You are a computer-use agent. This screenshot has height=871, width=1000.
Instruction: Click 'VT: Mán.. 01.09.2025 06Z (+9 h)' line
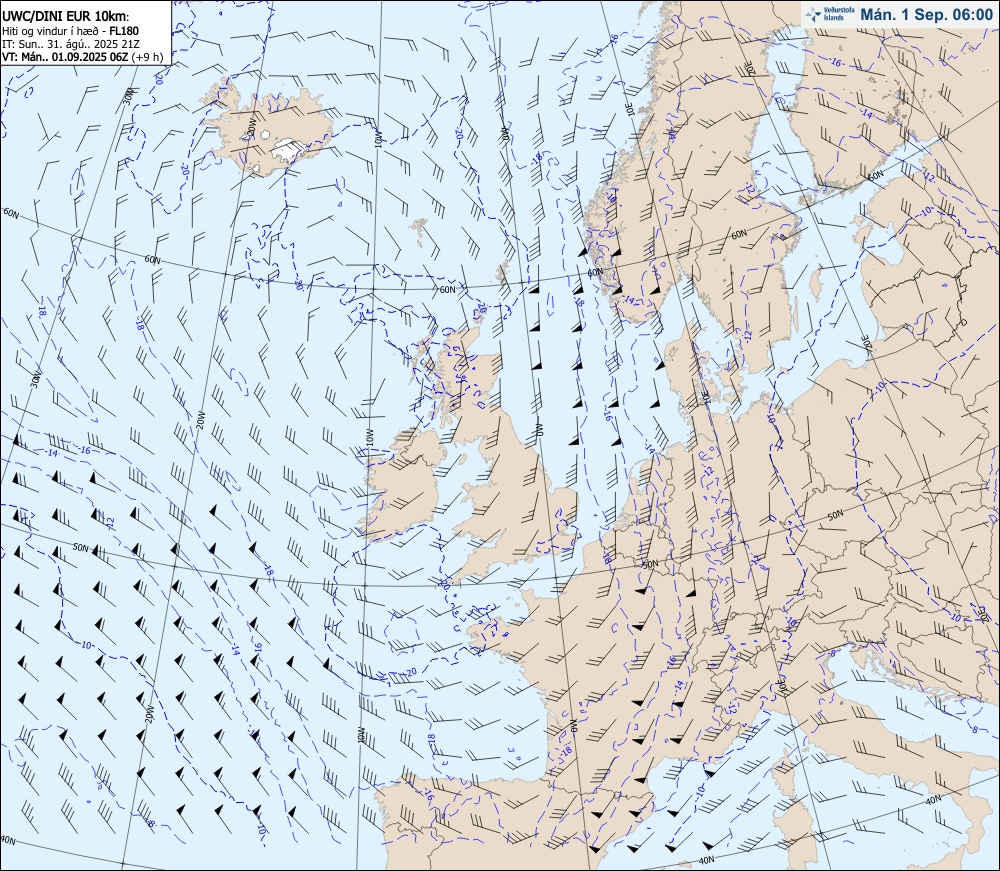tap(82, 56)
